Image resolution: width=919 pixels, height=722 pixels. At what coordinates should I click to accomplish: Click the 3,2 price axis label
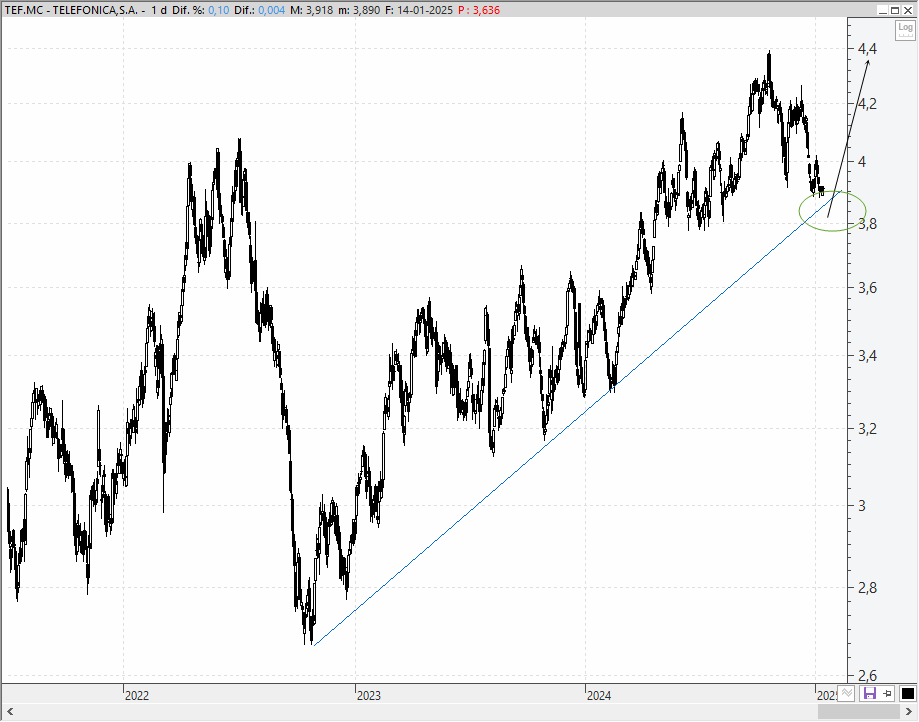[867, 429]
